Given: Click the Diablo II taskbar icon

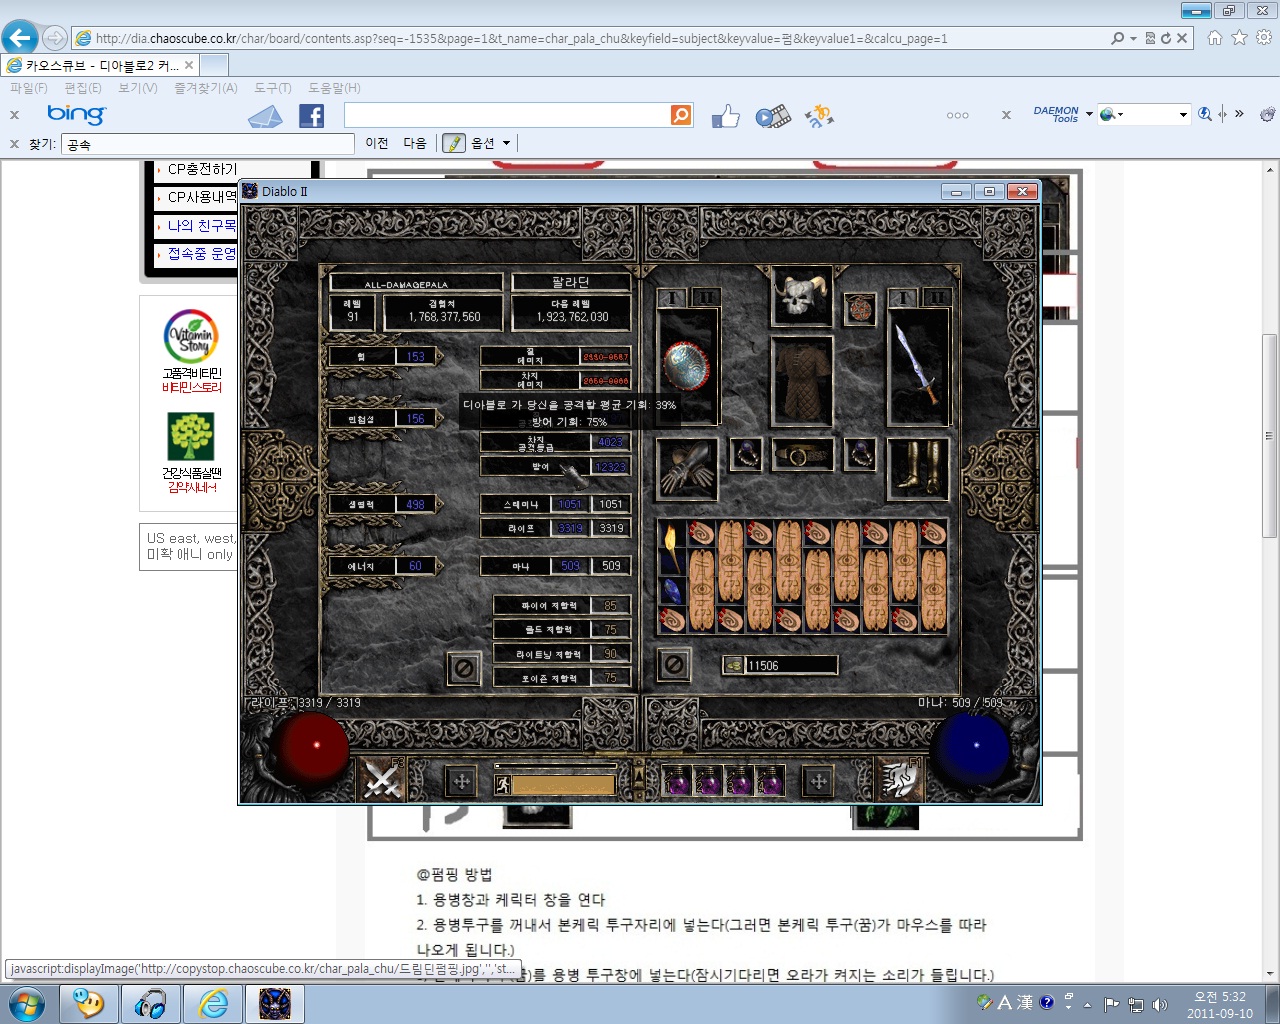Looking at the screenshot, I should [274, 1003].
